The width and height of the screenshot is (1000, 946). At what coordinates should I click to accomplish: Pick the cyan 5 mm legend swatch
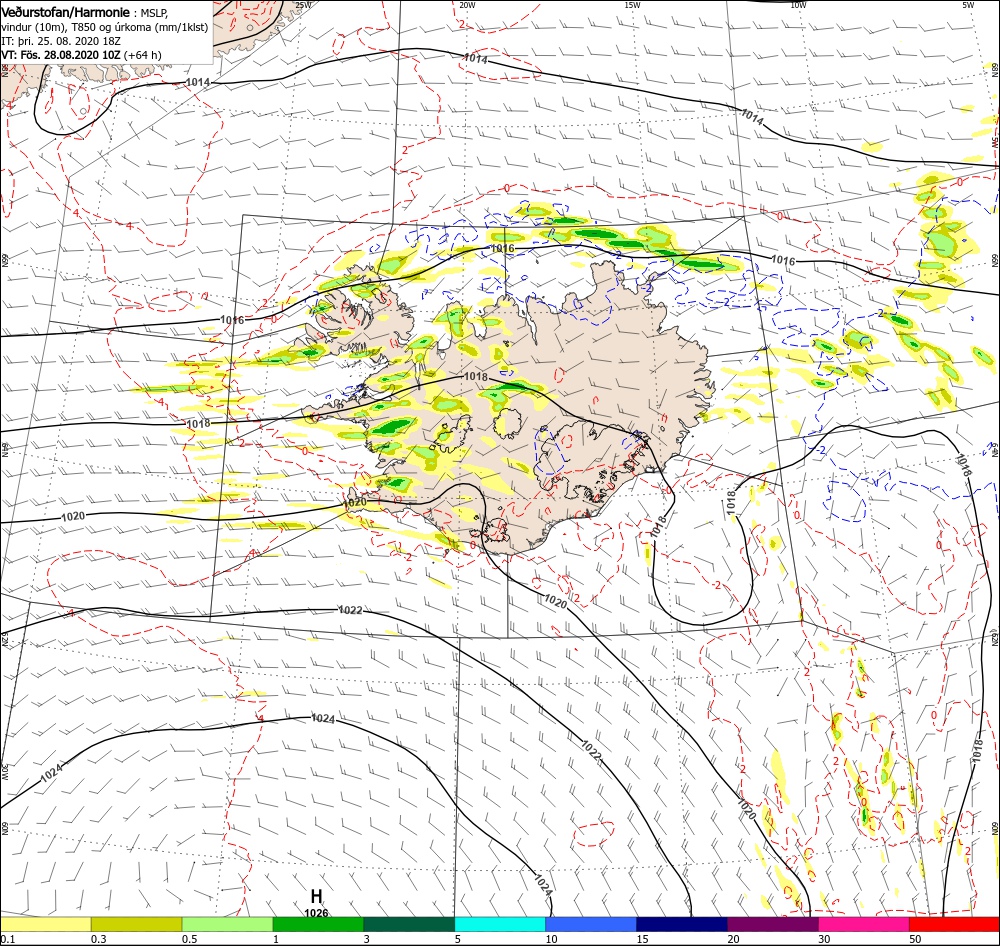[500, 924]
